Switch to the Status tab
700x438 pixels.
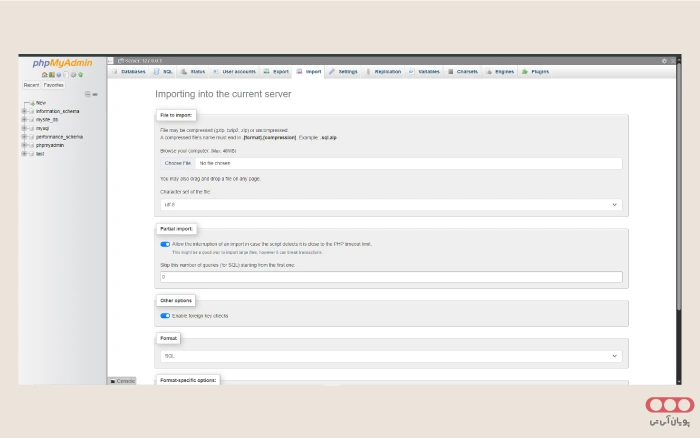pyautogui.click(x=193, y=71)
